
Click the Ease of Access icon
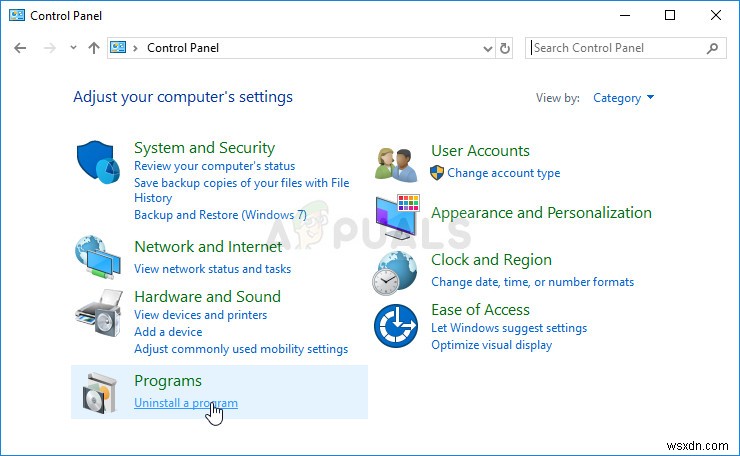coord(395,327)
